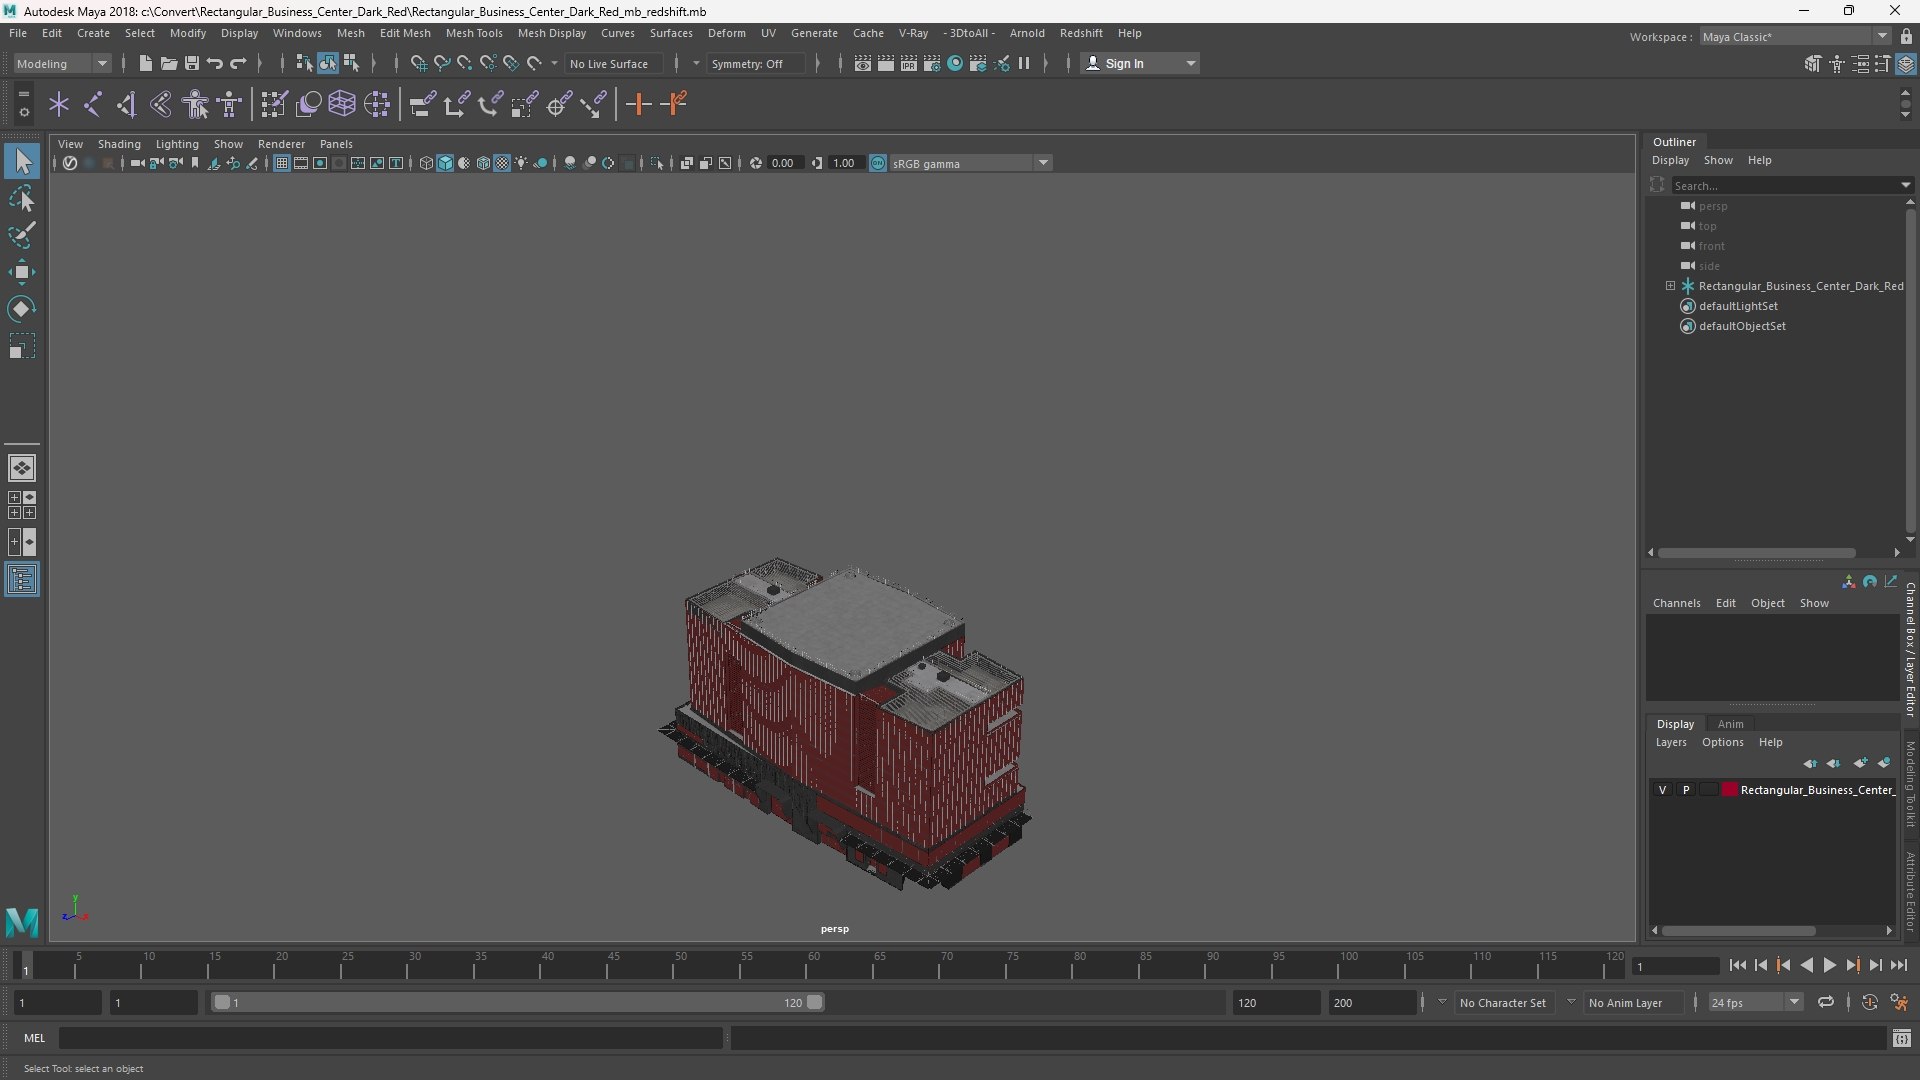1920x1080 pixels.
Task: Open the Mesh Tools menu
Action: pyautogui.click(x=474, y=33)
